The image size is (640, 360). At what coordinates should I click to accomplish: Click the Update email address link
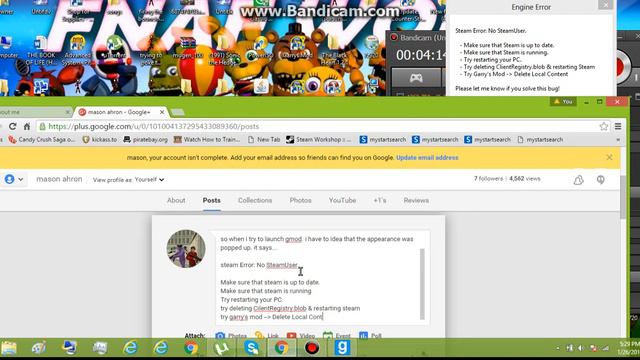pyautogui.click(x=427, y=158)
